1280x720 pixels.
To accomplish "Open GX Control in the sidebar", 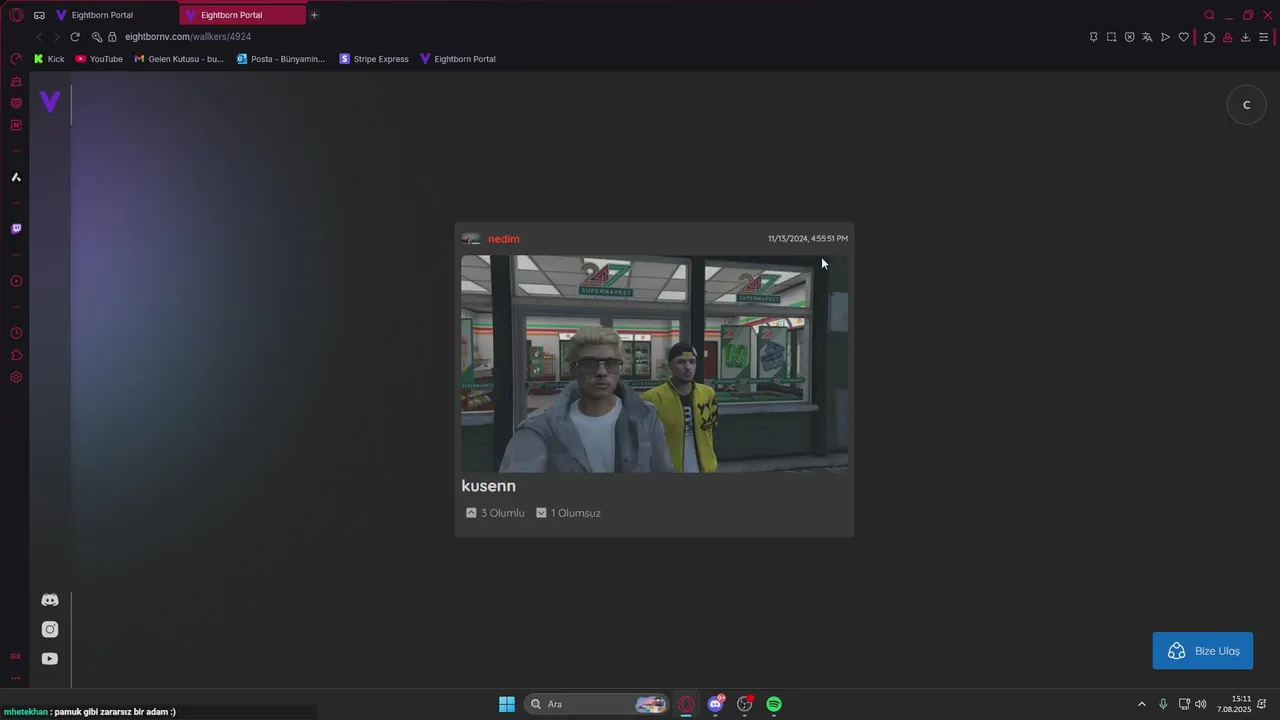I will (16, 59).
